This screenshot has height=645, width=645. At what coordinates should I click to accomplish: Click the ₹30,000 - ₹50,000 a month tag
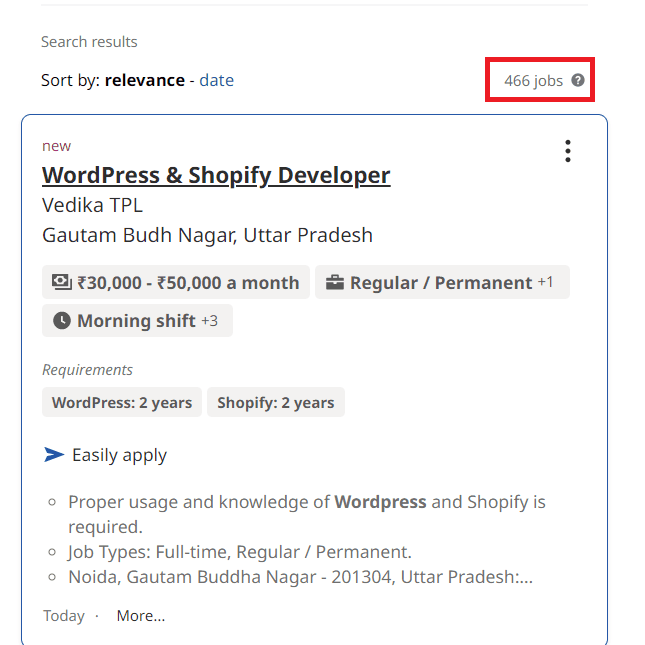tap(176, 282)
